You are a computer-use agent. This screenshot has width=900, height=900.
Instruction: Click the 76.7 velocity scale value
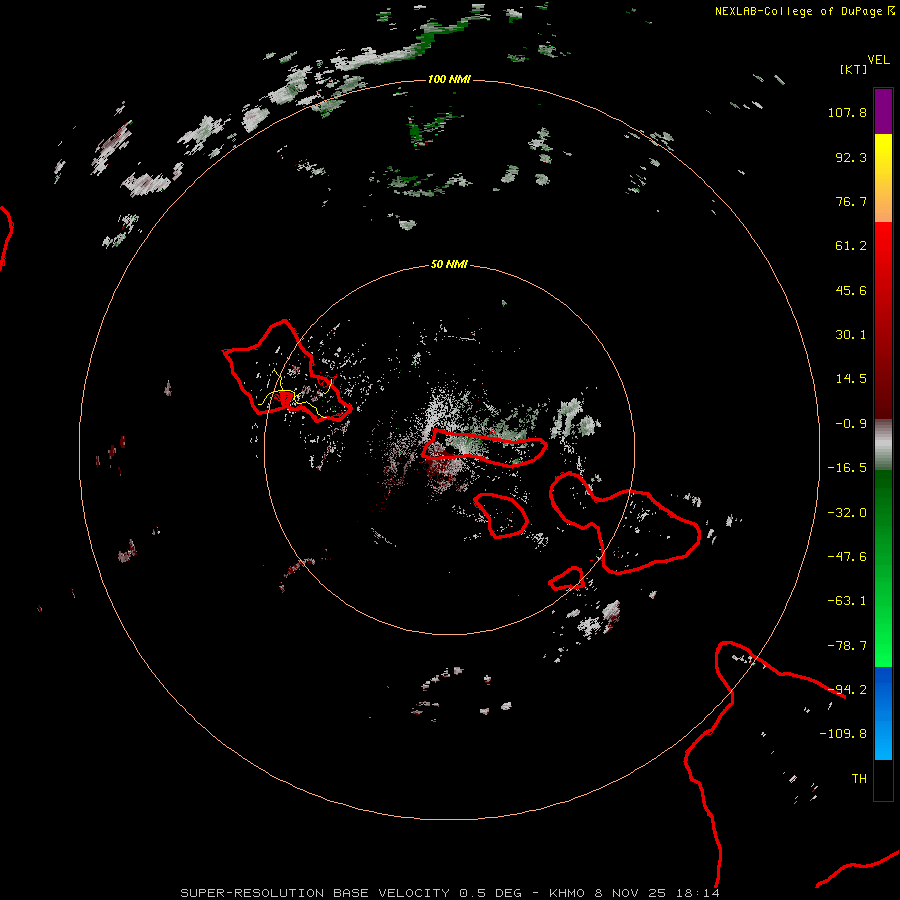pos(851,201)
